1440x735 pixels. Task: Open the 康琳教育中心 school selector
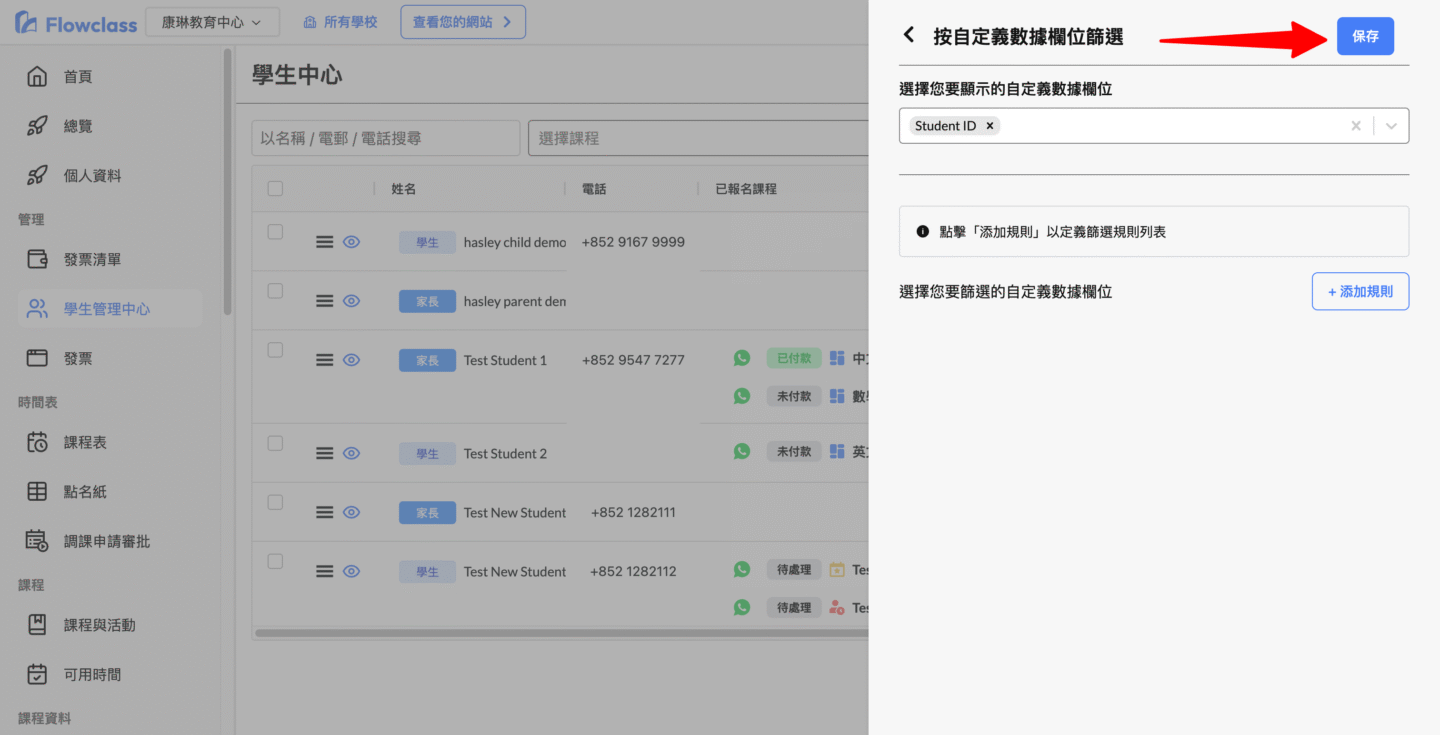pos(212,22)
